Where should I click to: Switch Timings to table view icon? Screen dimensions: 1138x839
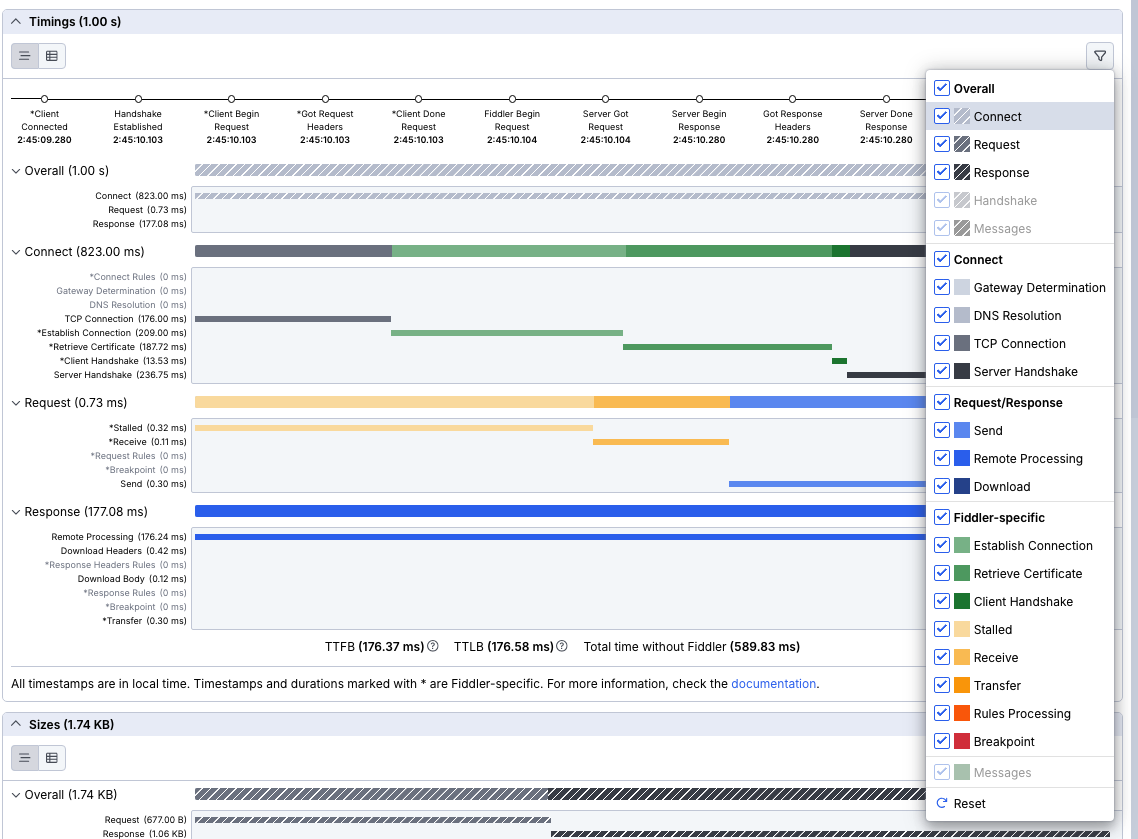coord(52,56)
